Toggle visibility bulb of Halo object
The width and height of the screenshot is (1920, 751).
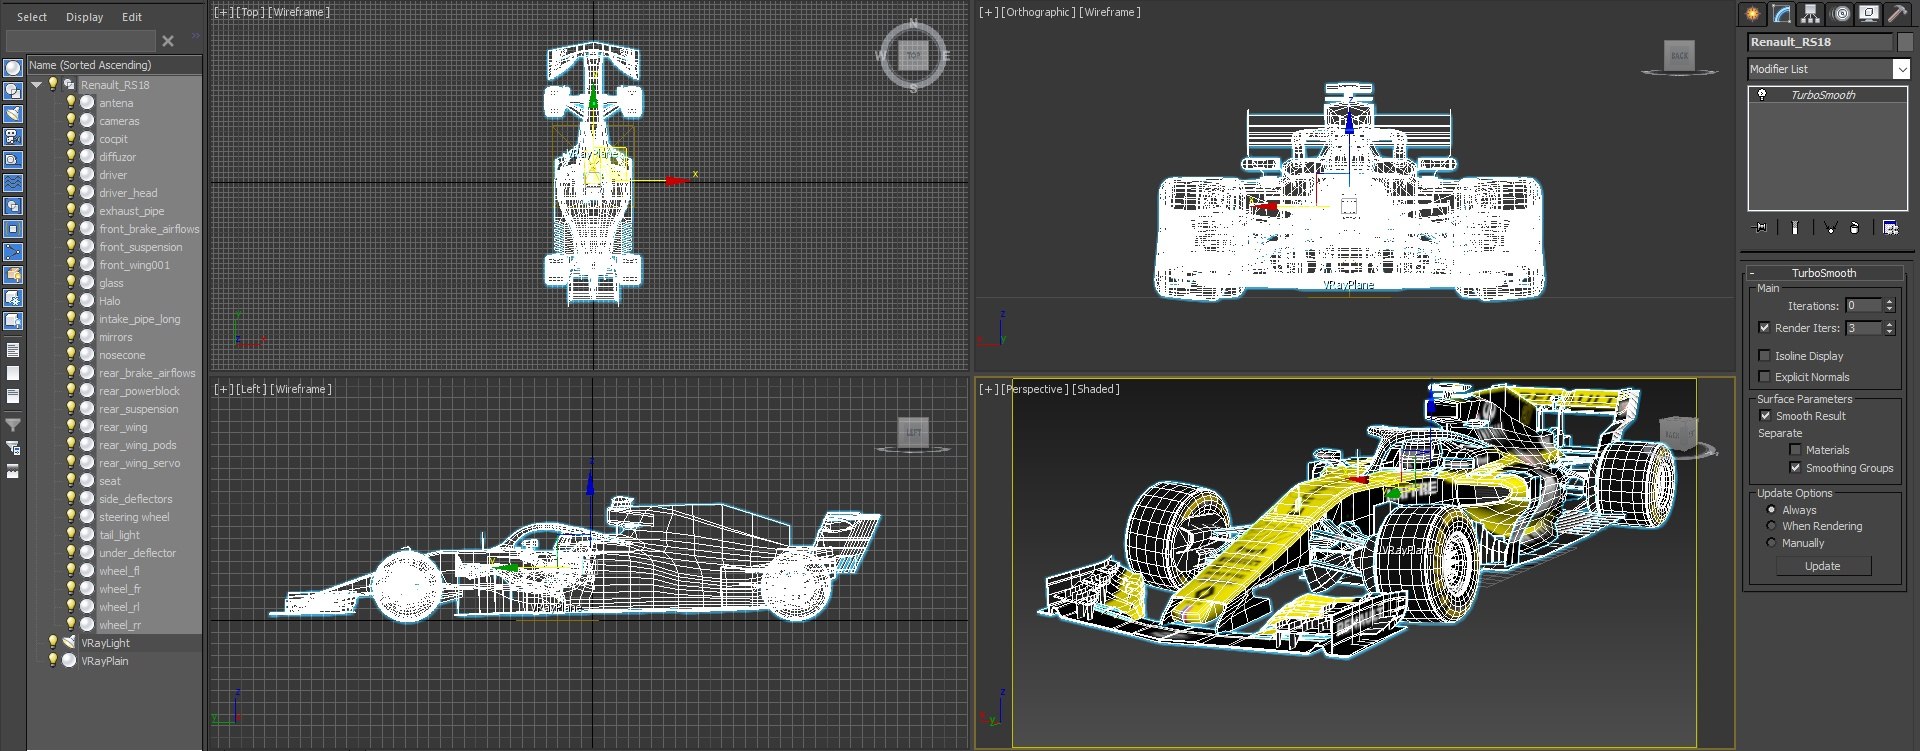tap(71, 300)
